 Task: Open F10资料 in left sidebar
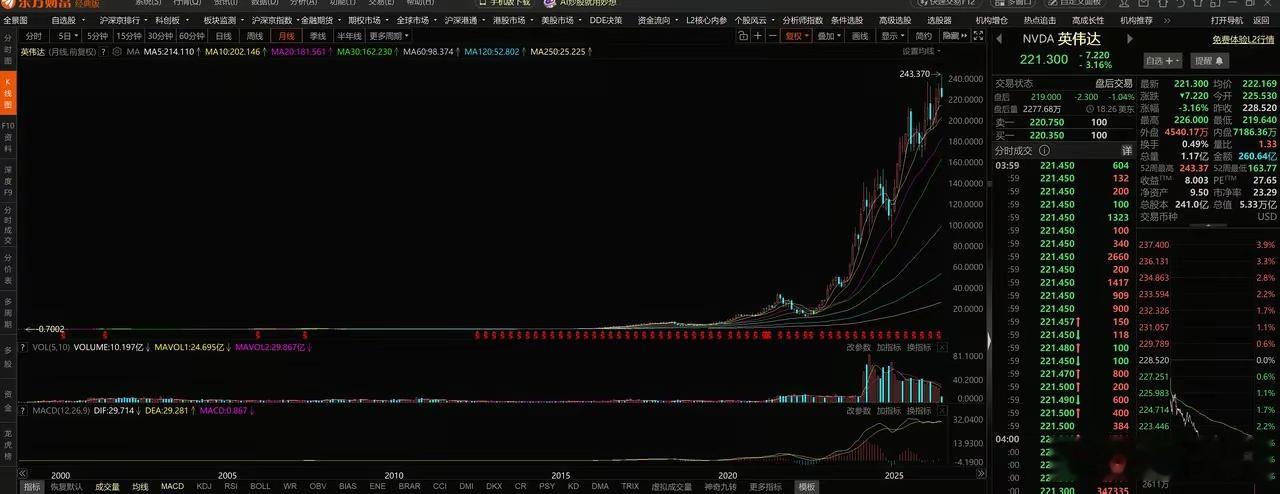pos(8,137)
